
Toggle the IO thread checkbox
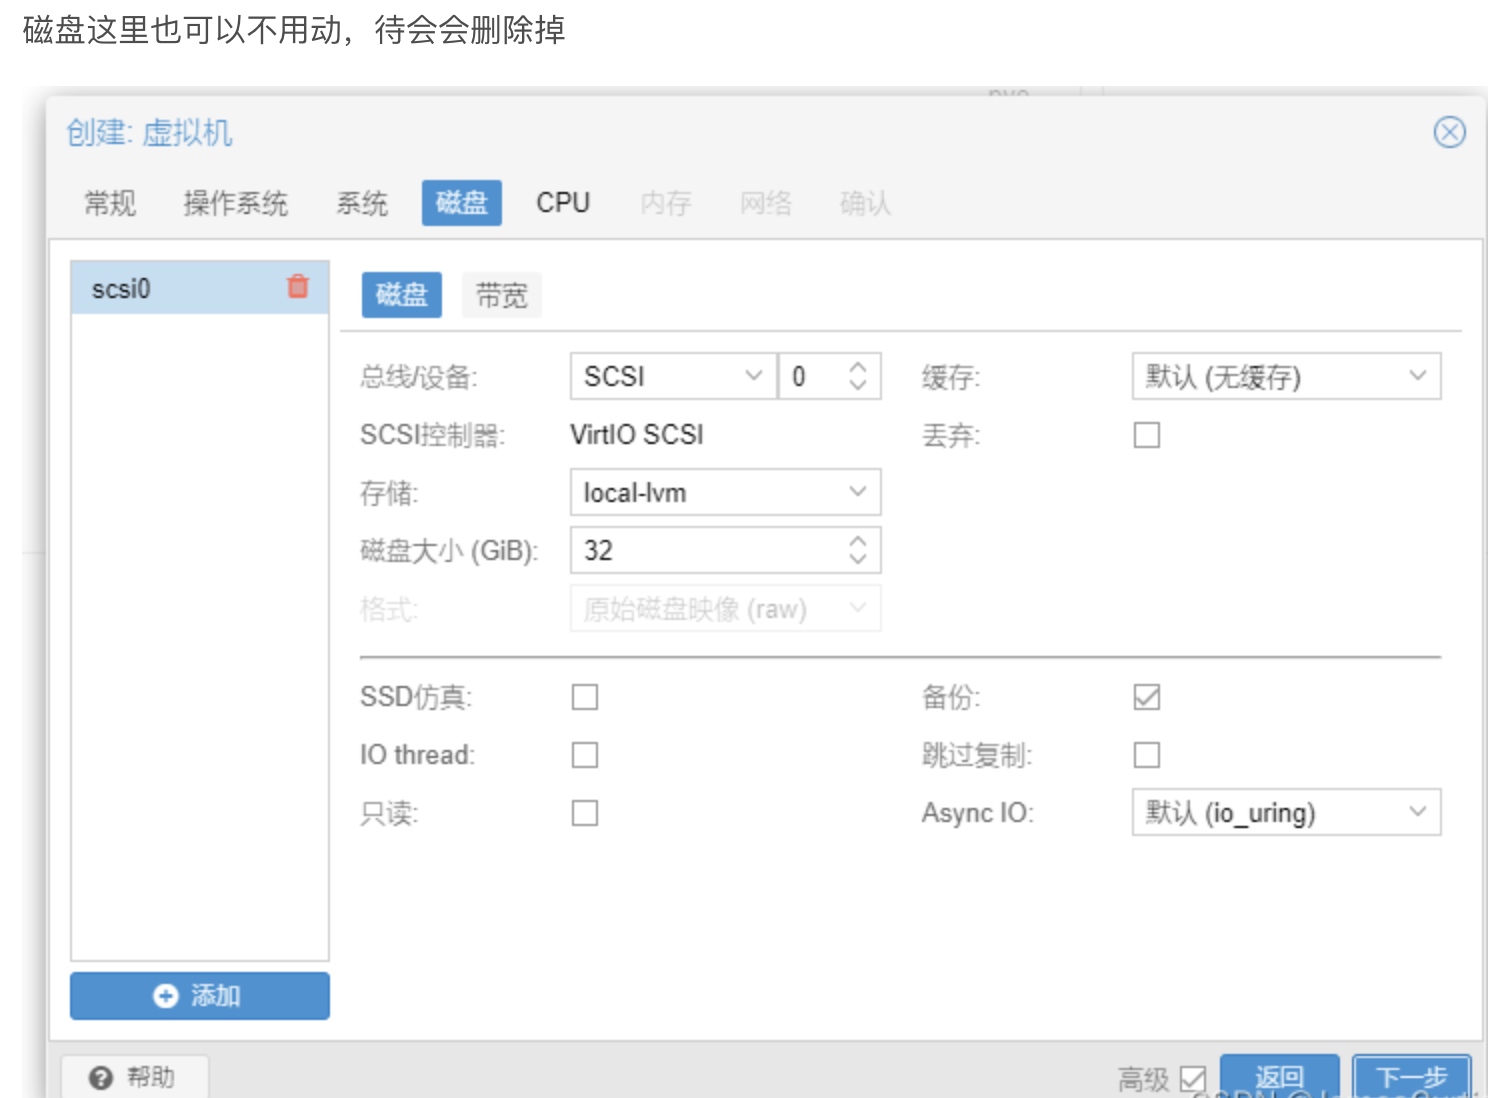click(585, 755)
